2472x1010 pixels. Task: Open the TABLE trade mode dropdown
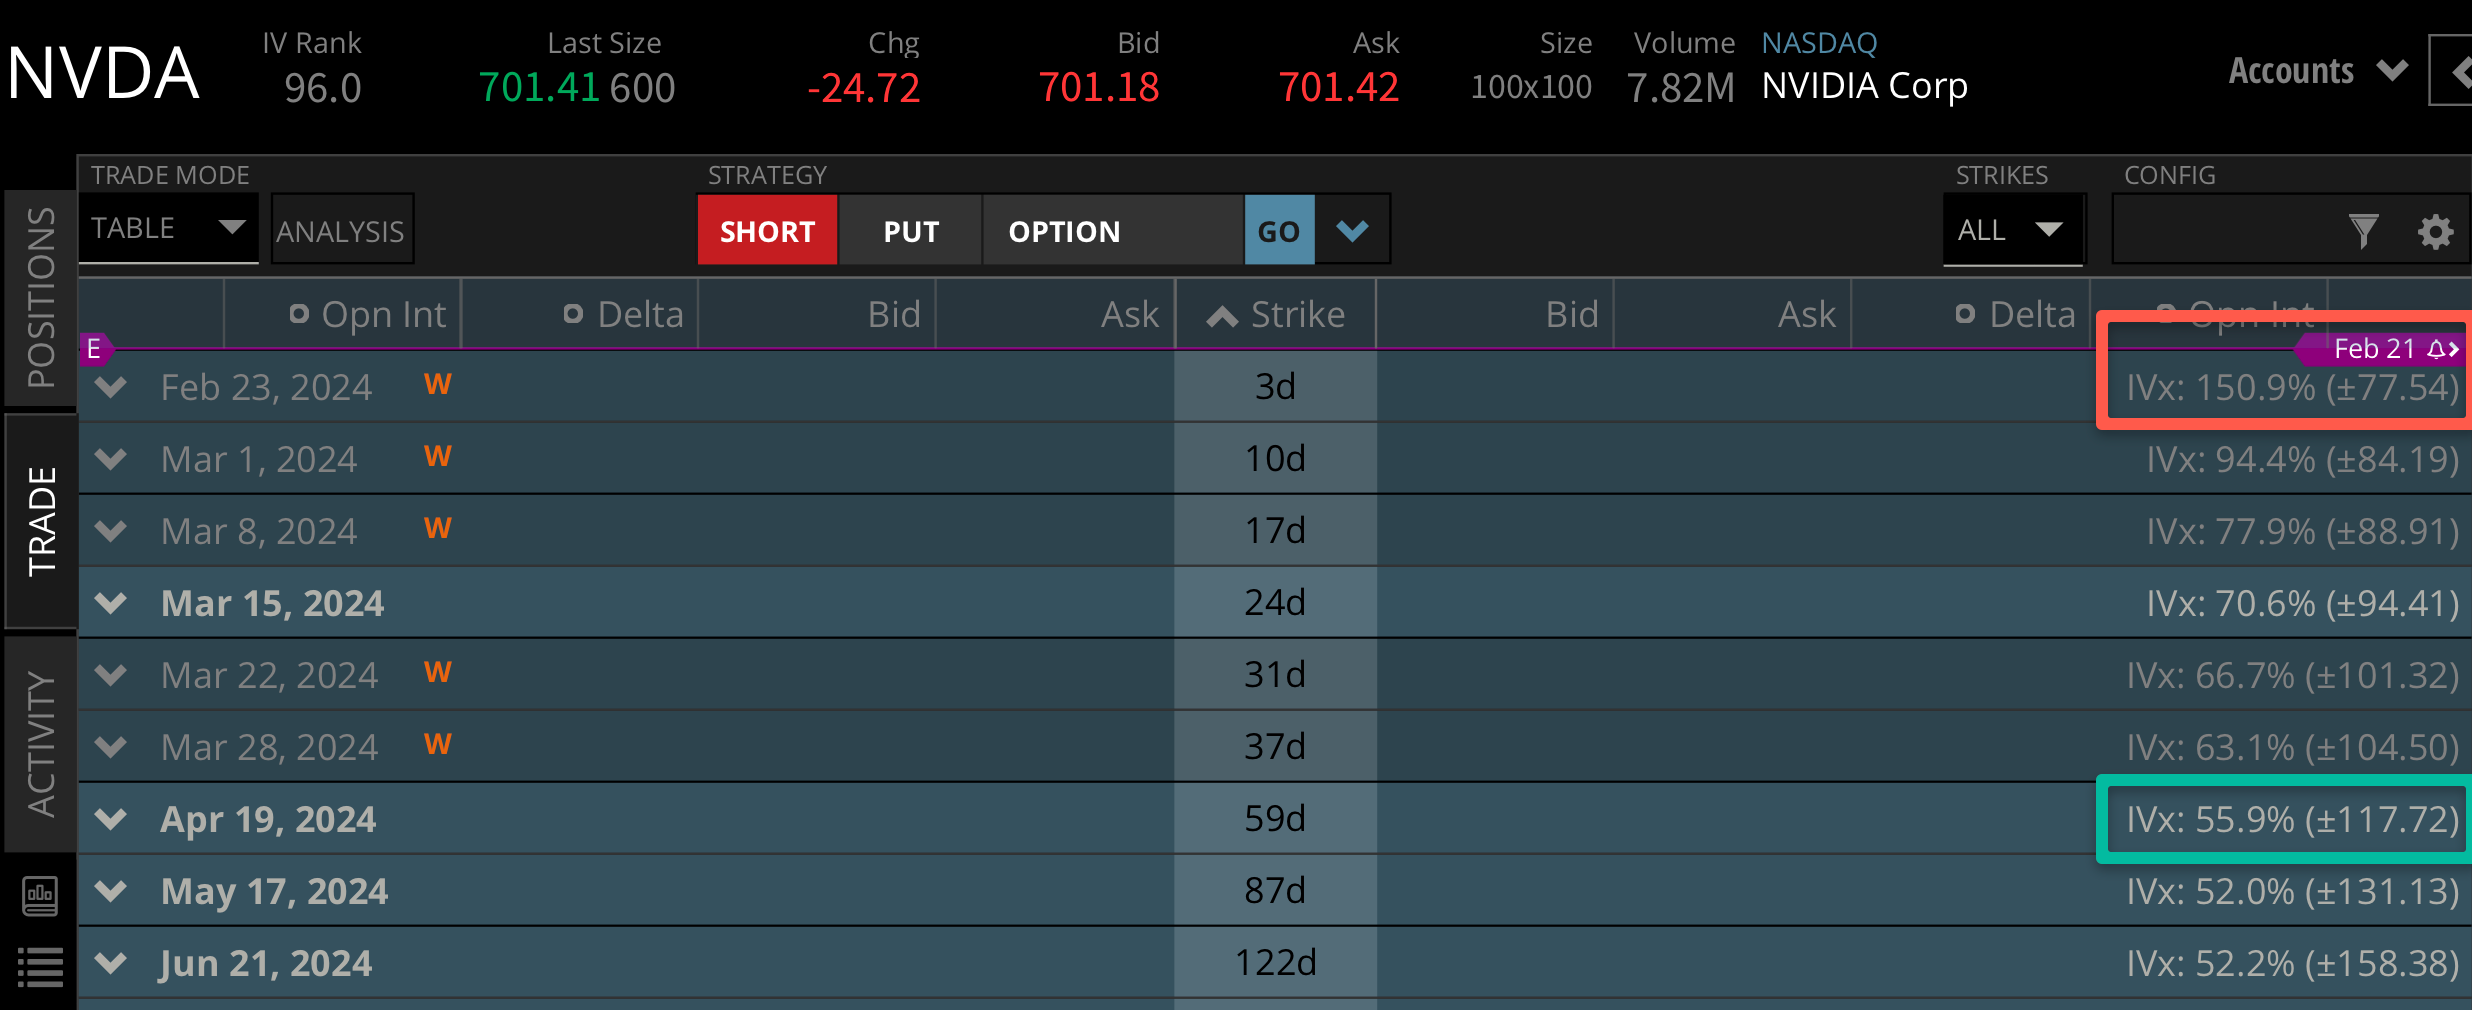click(168, 229)
